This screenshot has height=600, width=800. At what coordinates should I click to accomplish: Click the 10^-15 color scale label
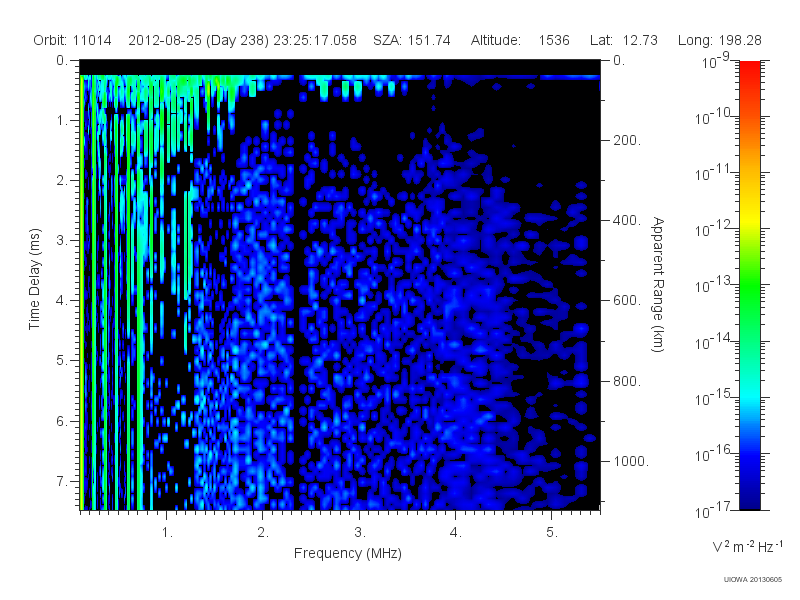tap(713, 397)
